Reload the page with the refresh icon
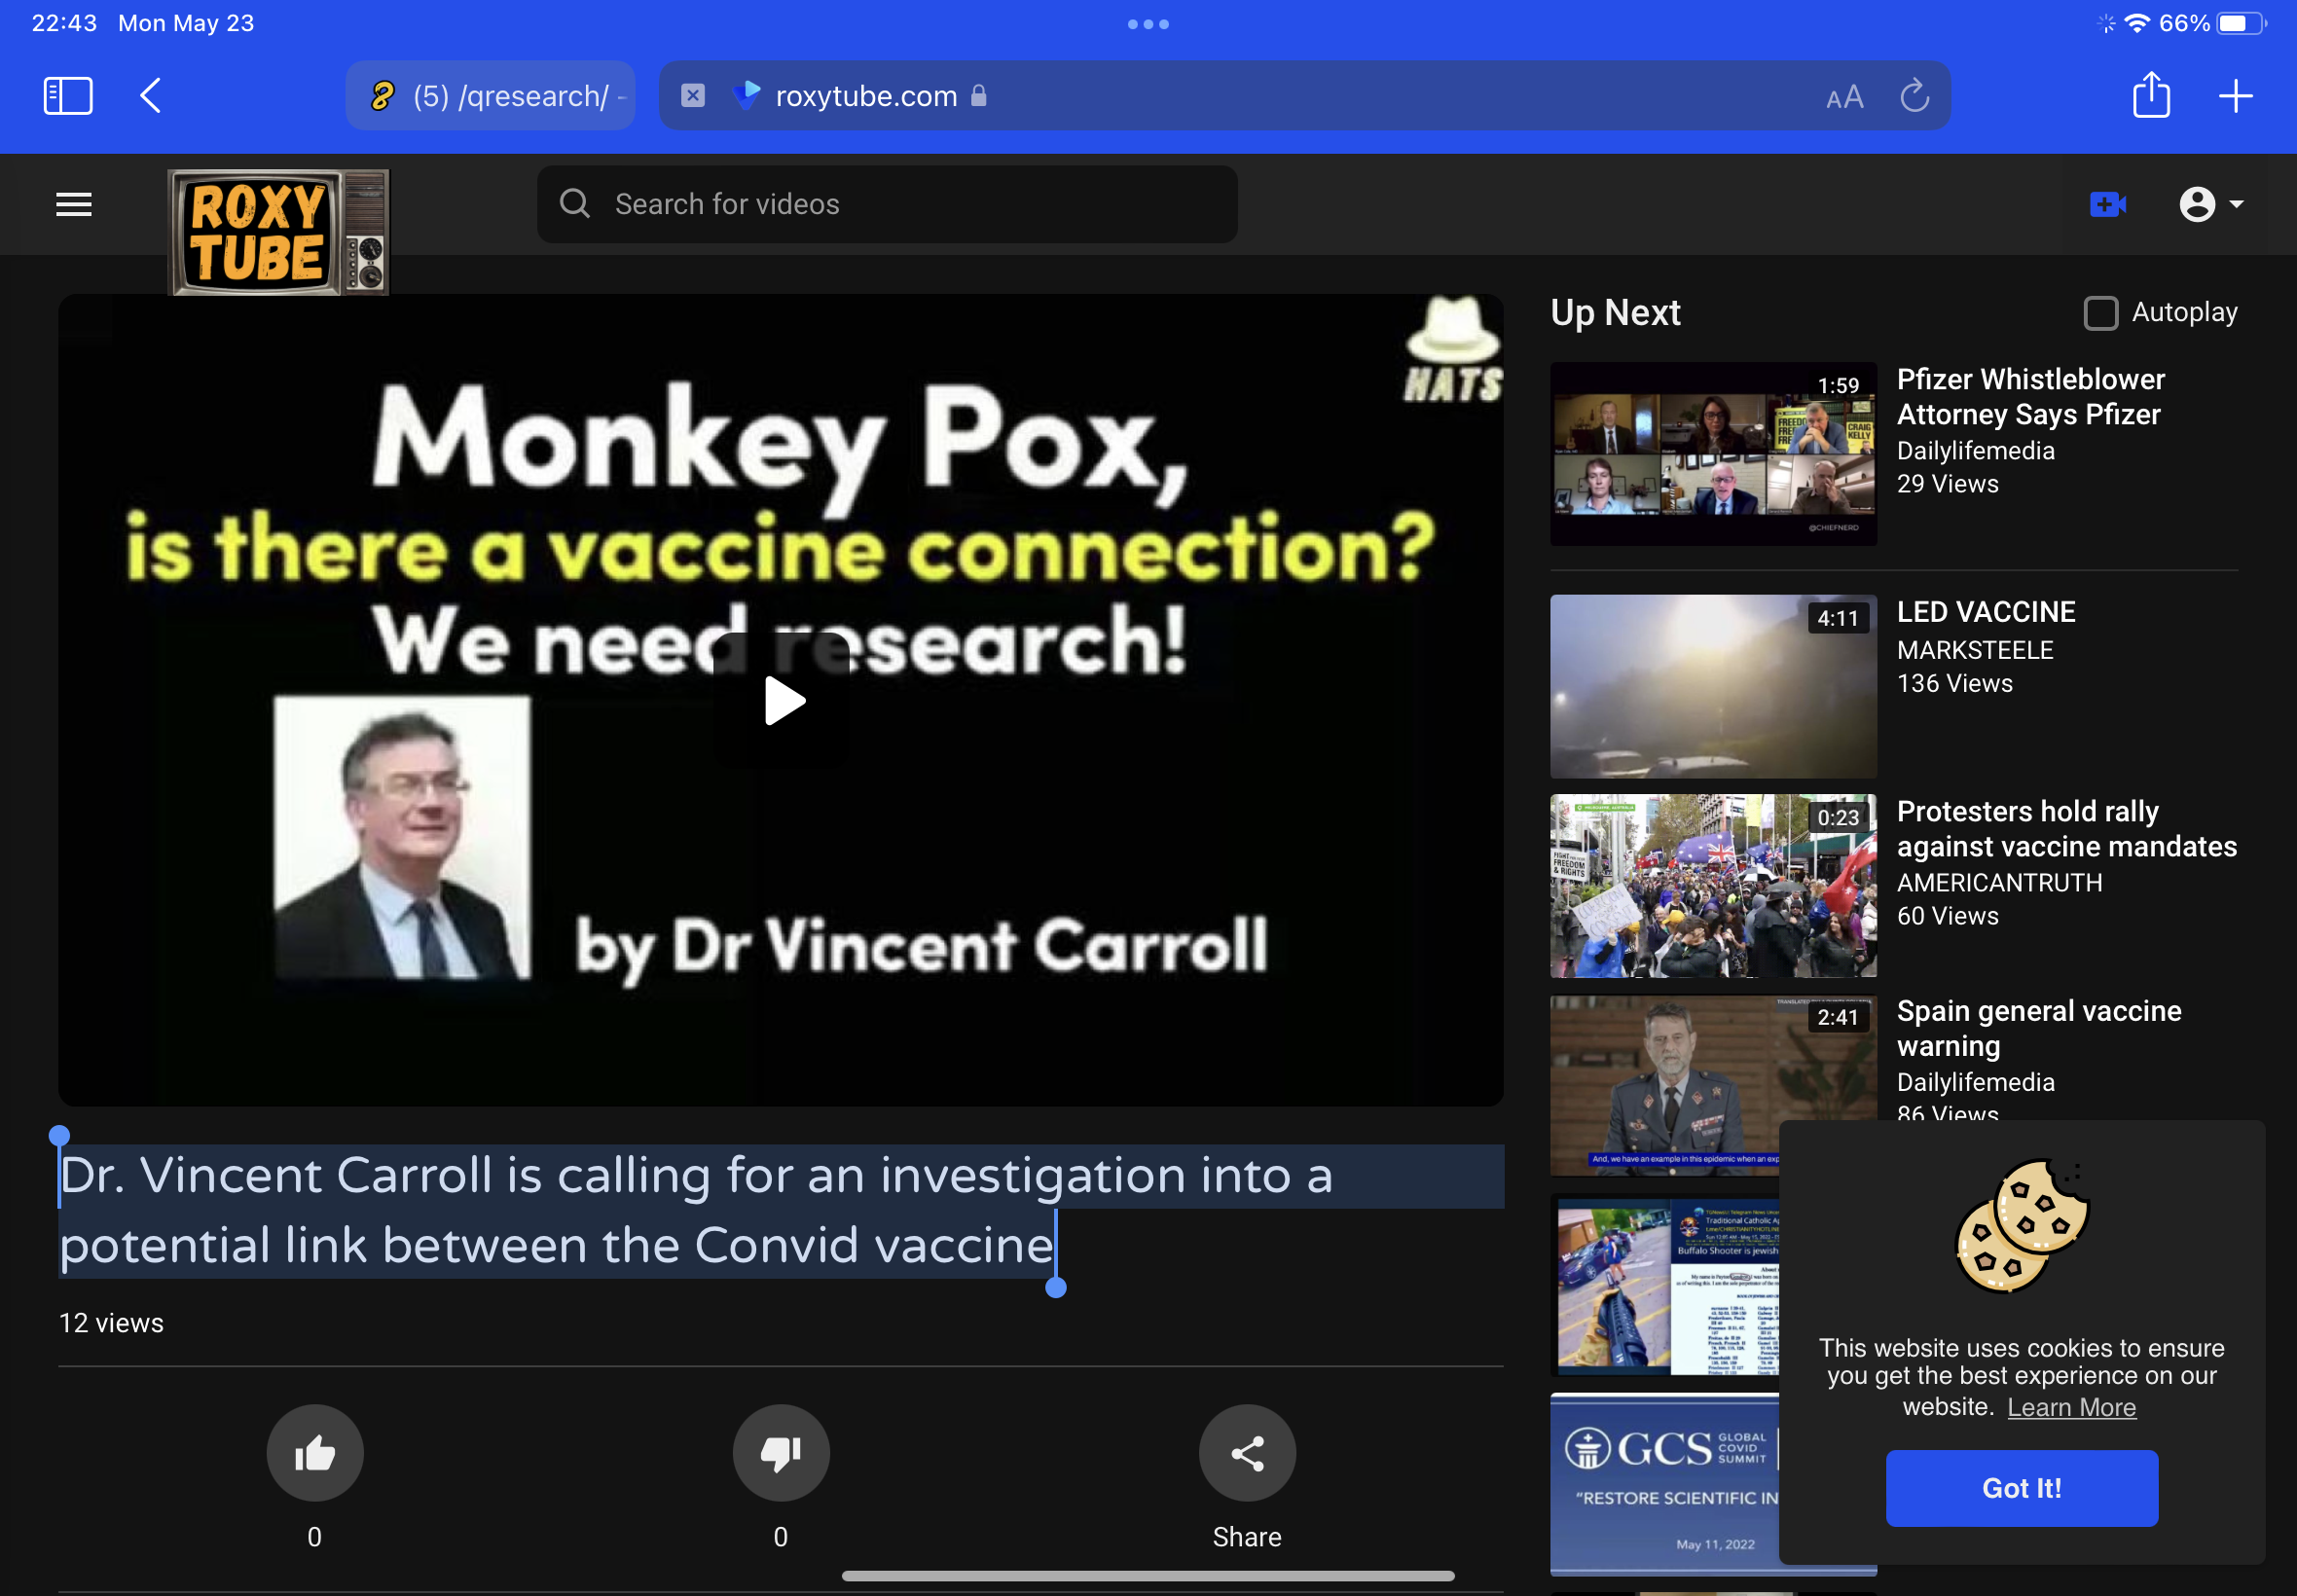The width and height of the screenshot is (2297, 1596). [x=1914, y=96]
